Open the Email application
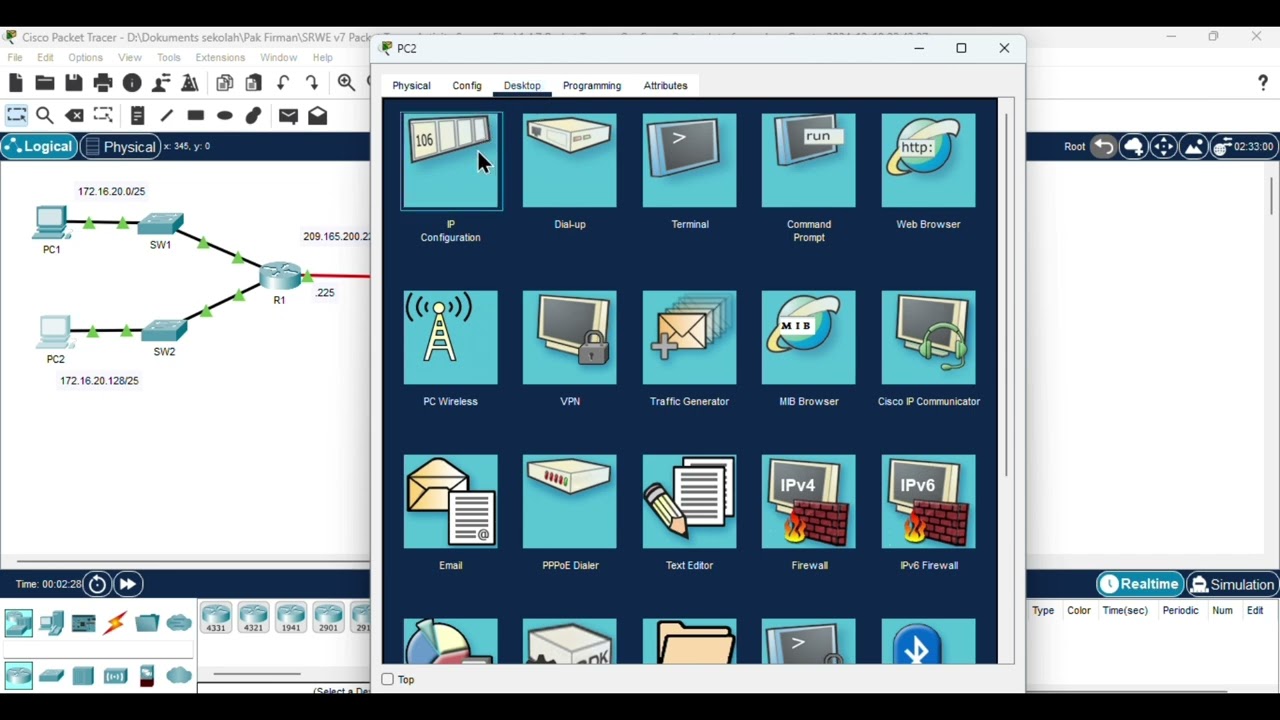The width and height of the screenshot is (1280, 720). tap(450, 502)
